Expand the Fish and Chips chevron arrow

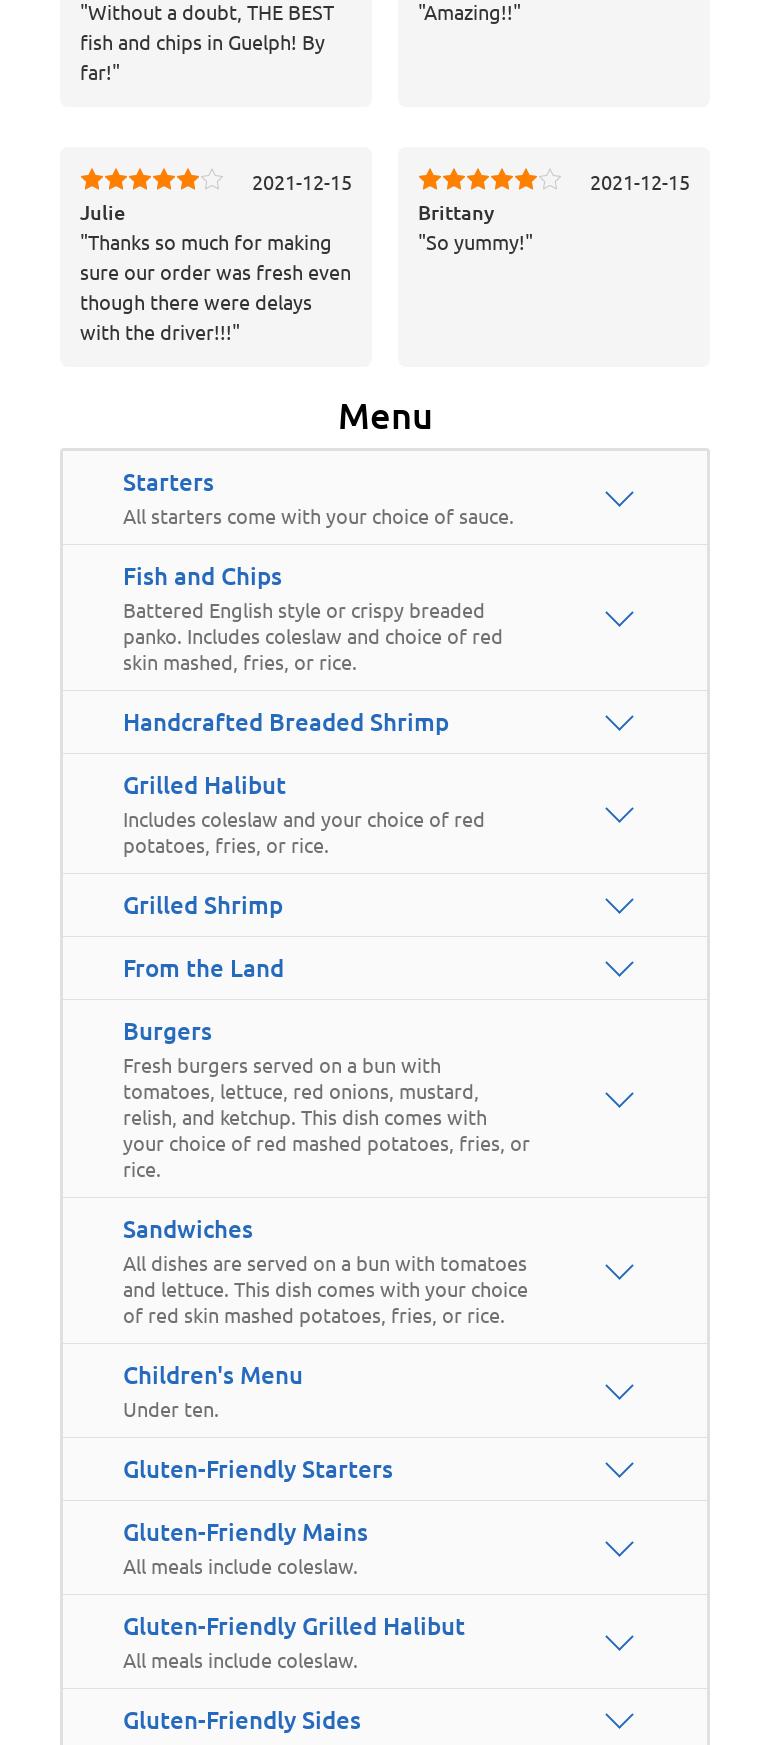coord(619,618)
